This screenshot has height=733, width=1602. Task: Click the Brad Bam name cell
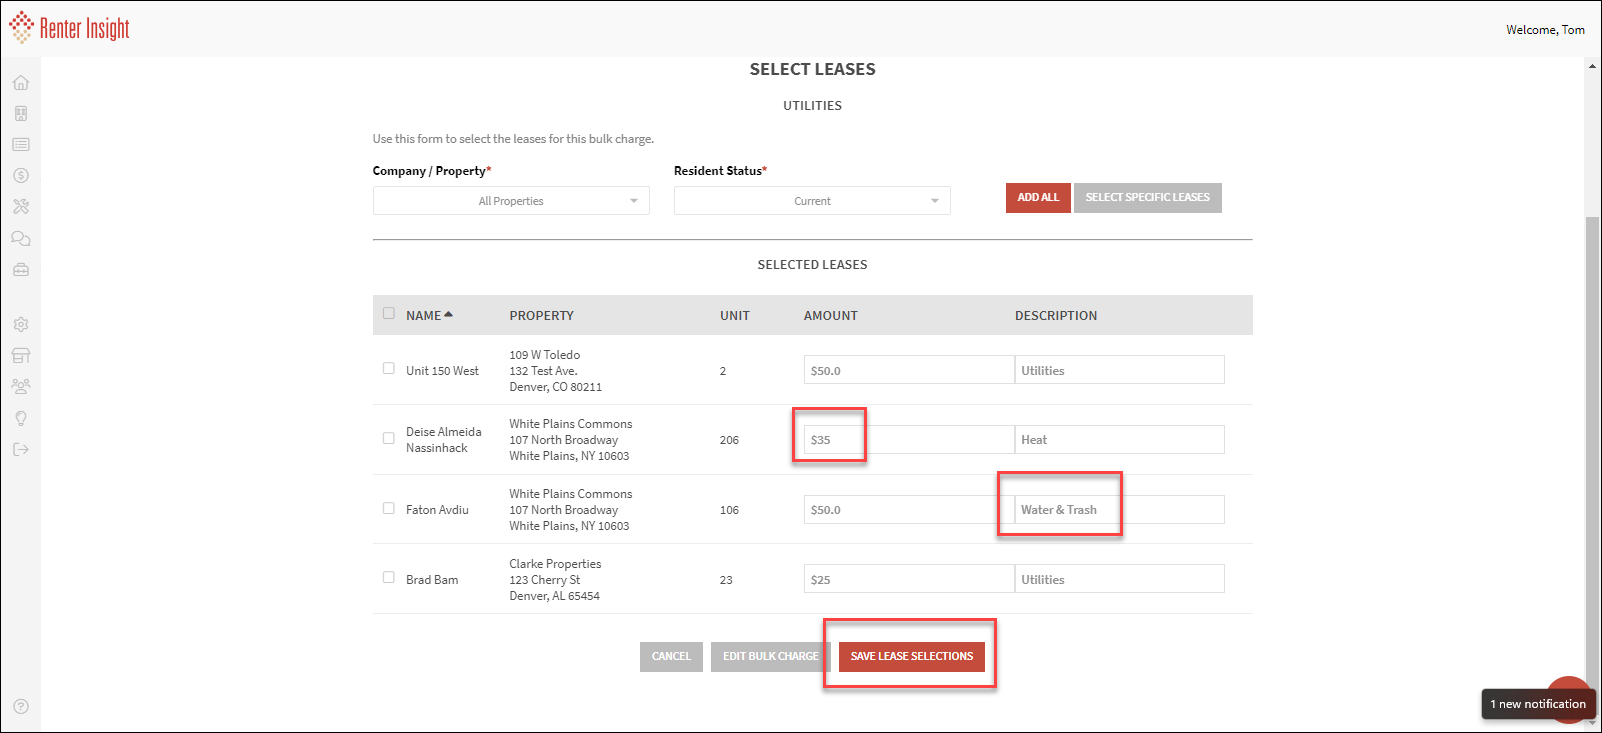pyautogui.click(x=432, y=580)
